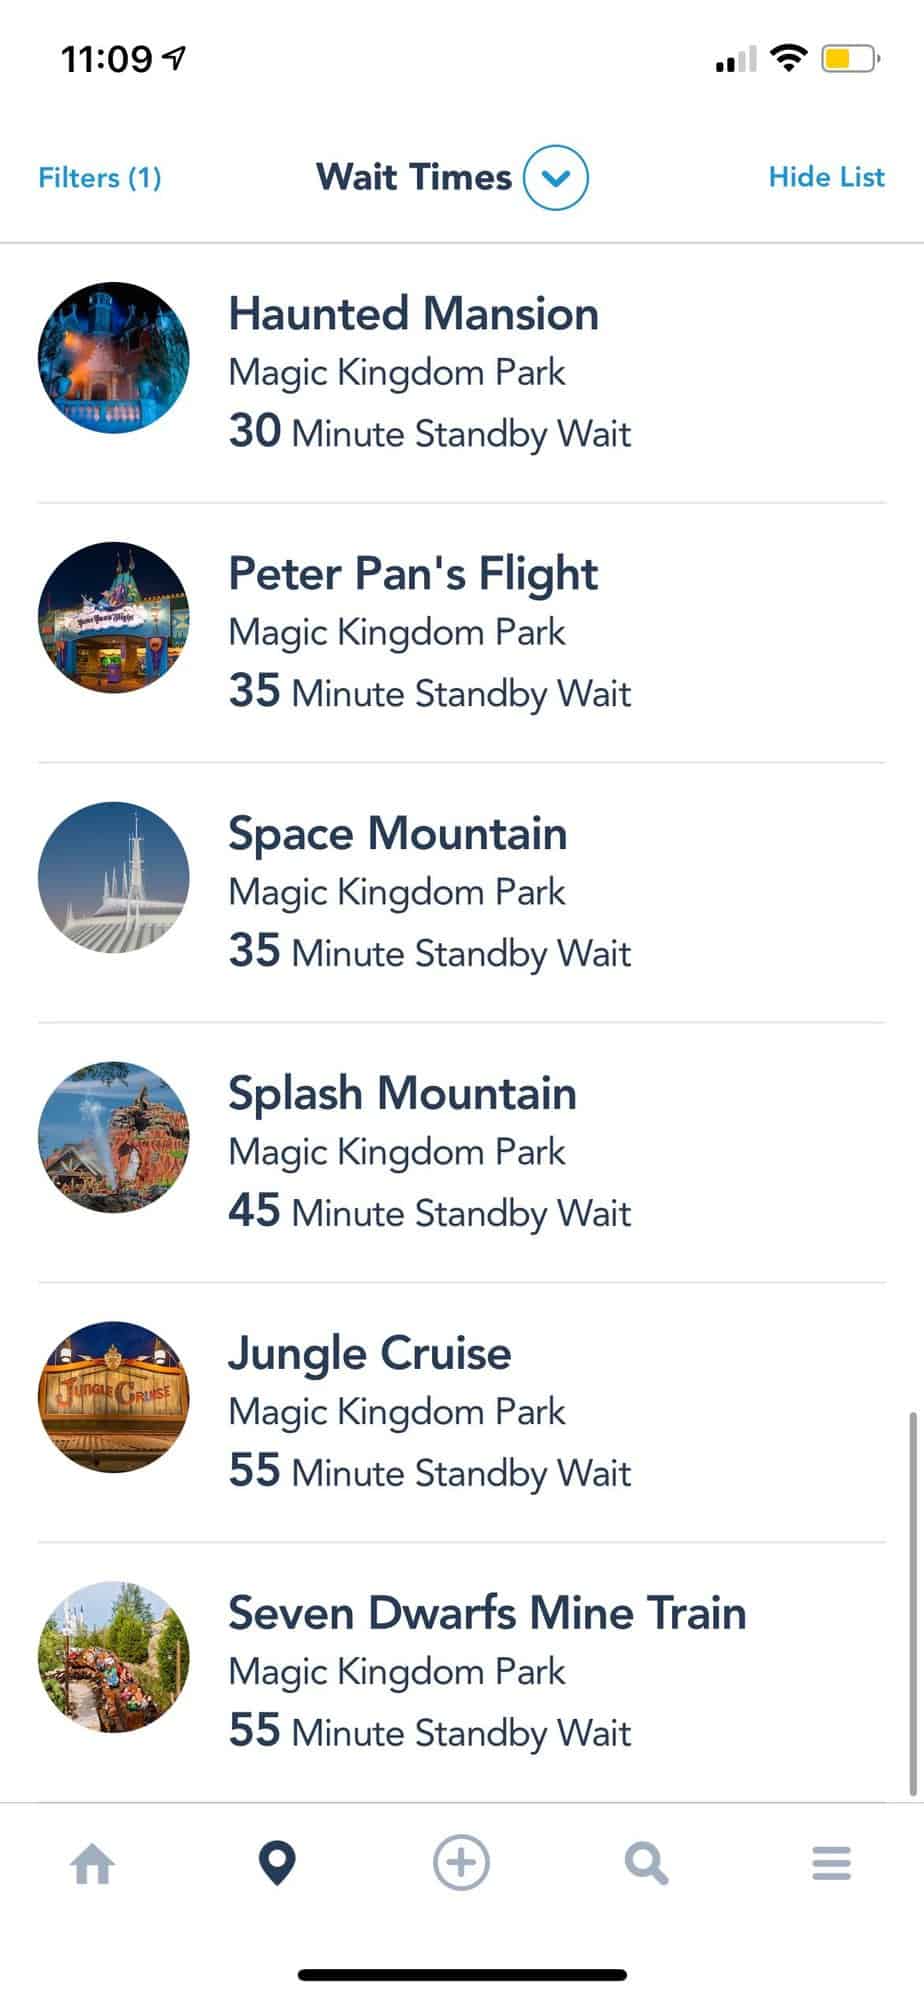Open Filters (1) options
Screen dimensions: 924x2000
pos(100,178)
